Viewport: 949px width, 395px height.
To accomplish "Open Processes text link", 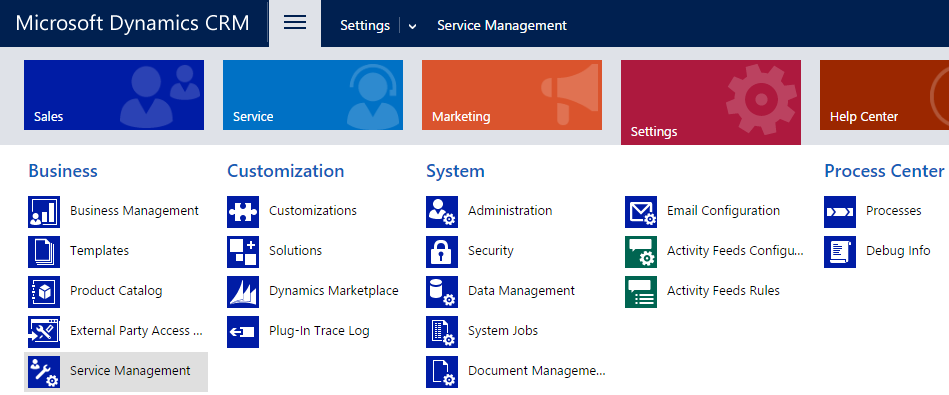I will tap(893, 211).
